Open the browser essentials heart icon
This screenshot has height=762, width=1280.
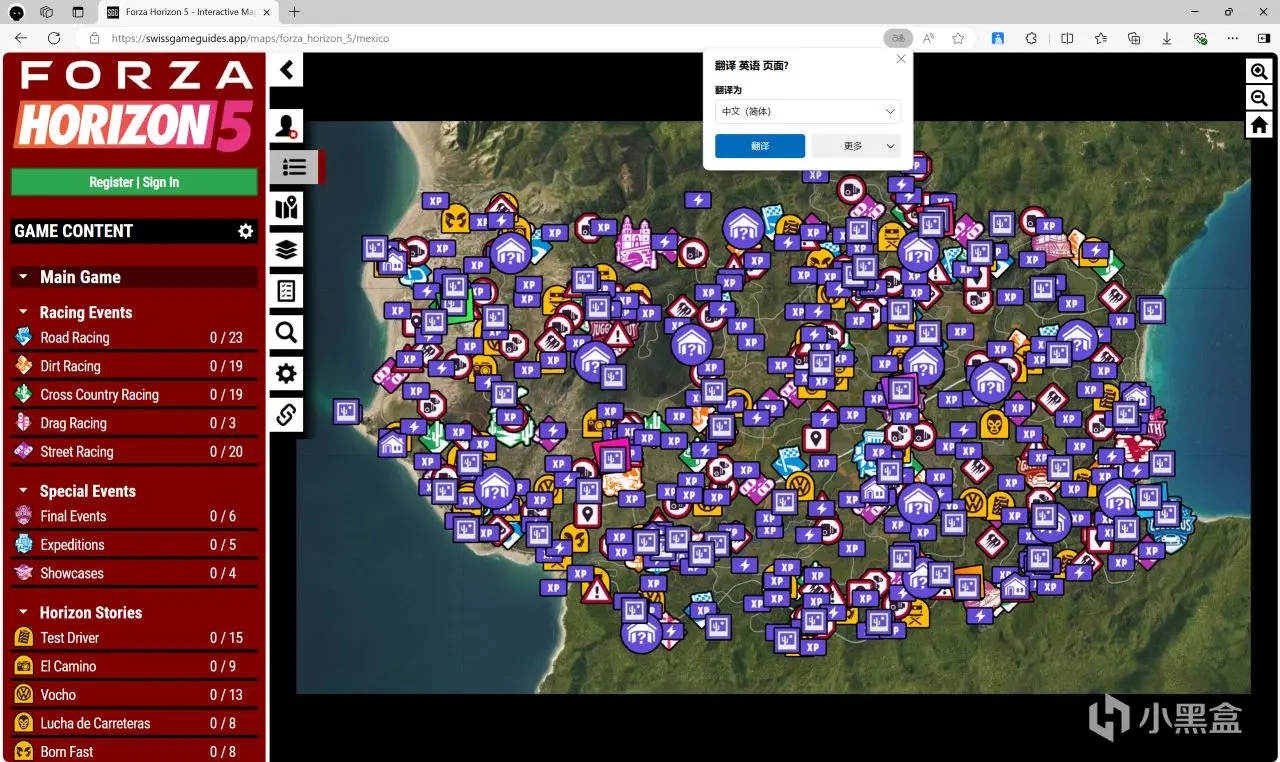(x=1201, y=38)
